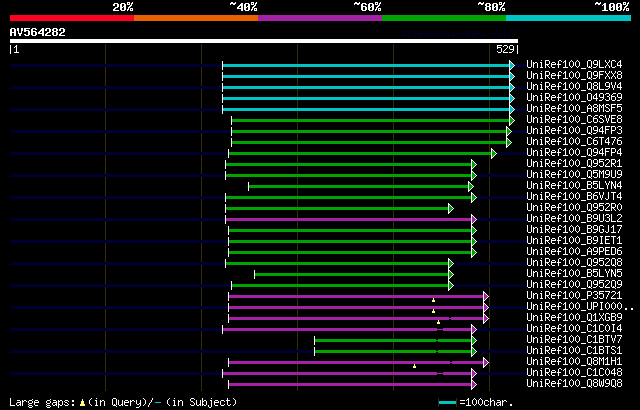Select the UniRef100_Q952R0 label
The image size is (640, 410).
[574, 207]
